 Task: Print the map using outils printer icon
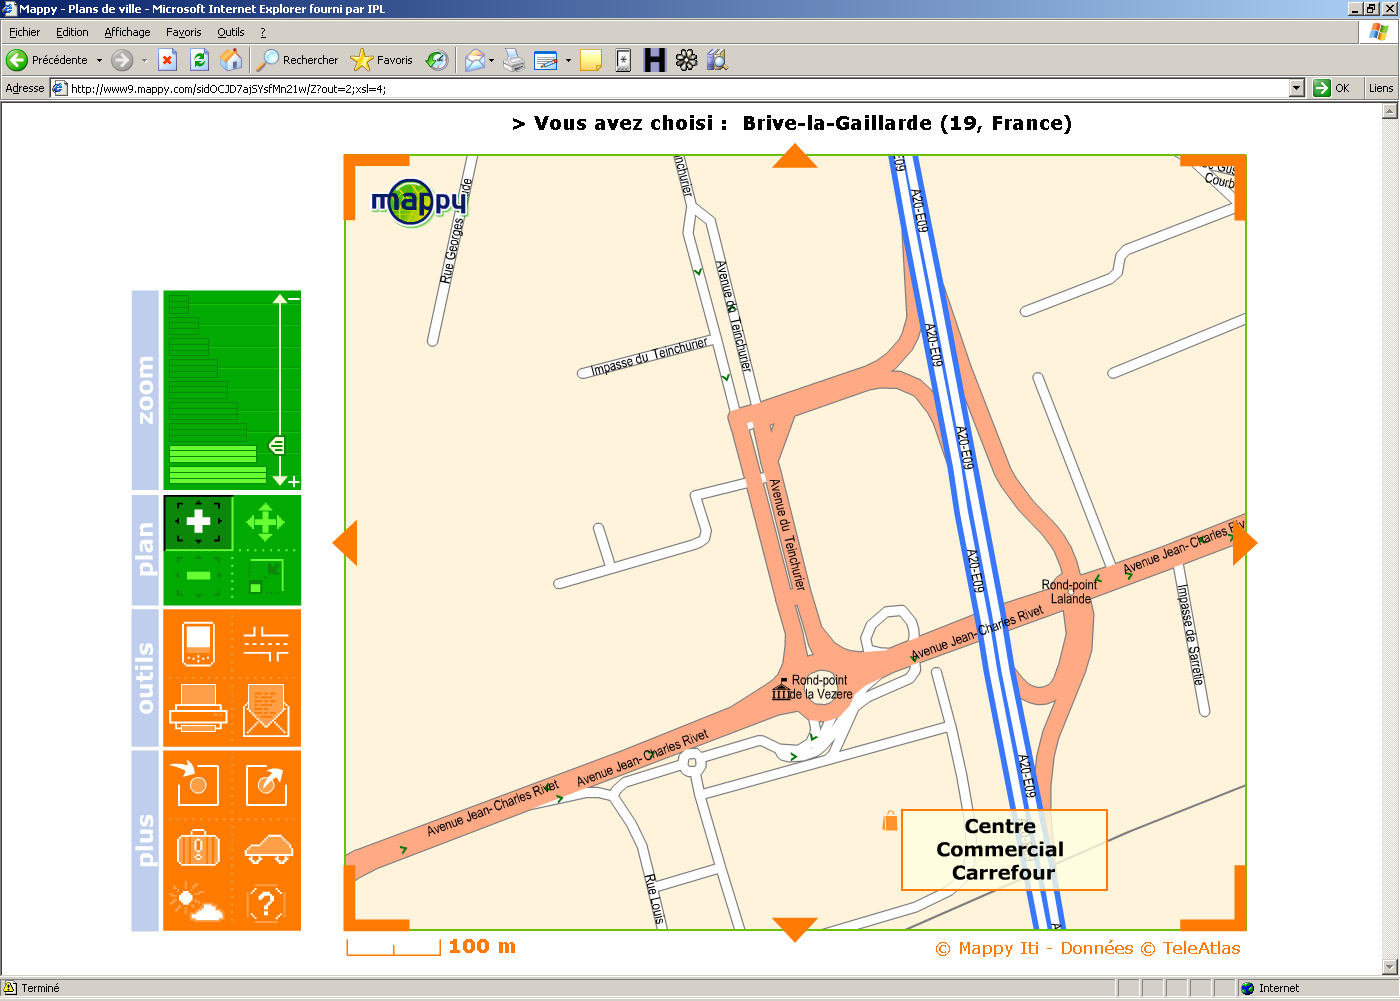pyautogui.click(x=198, y=711)
